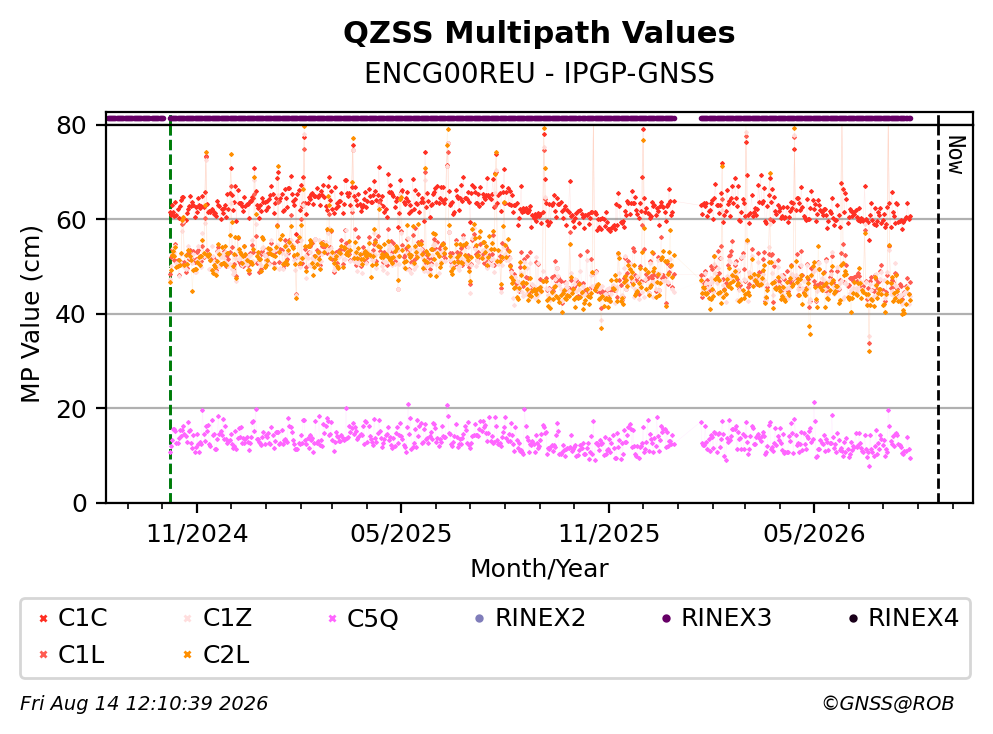Click the 60 y-axis tick label
This screenshot has width=993, height=734.
(71, 220)
